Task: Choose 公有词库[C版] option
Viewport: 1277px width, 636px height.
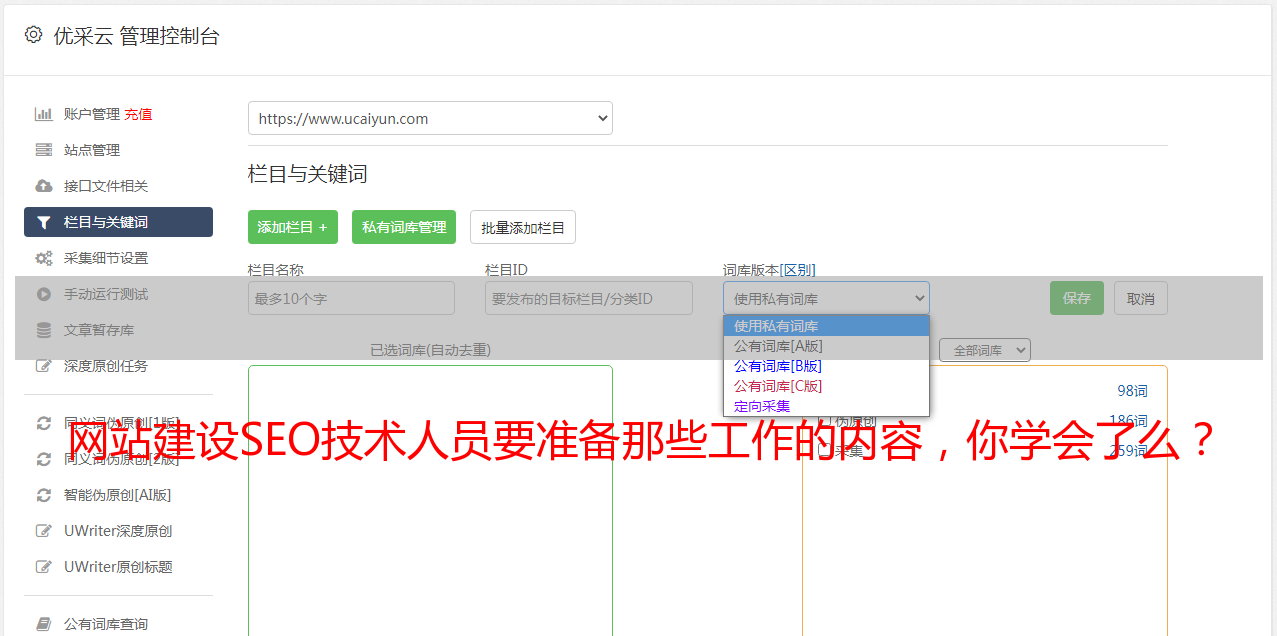Action: pos(826,386)
